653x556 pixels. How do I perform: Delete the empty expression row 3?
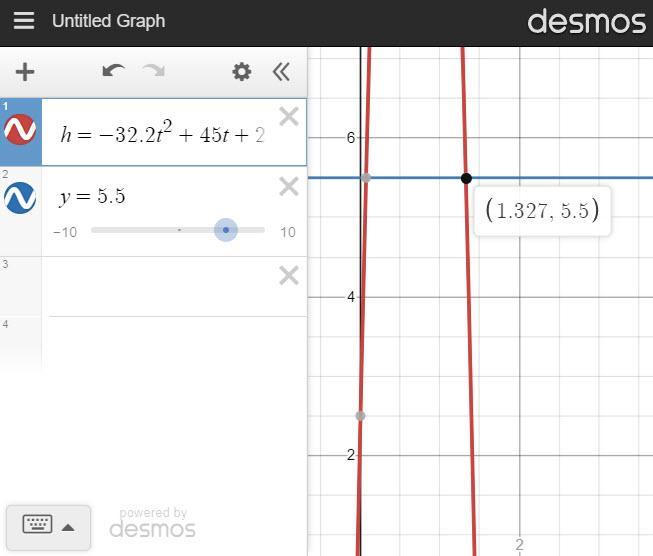[x=289, y=275]
